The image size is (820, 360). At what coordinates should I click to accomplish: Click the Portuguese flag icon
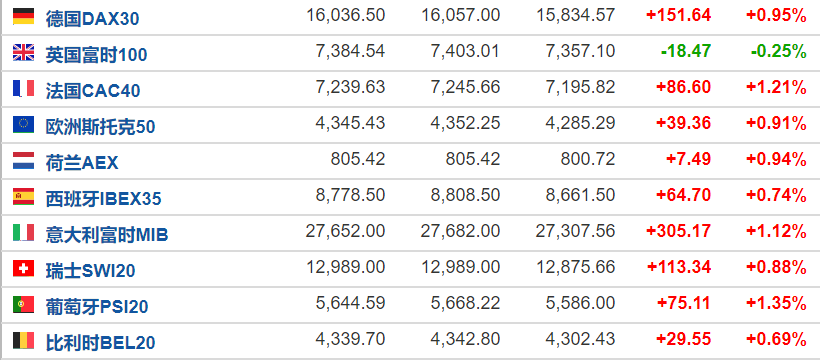tap(24, 305)
